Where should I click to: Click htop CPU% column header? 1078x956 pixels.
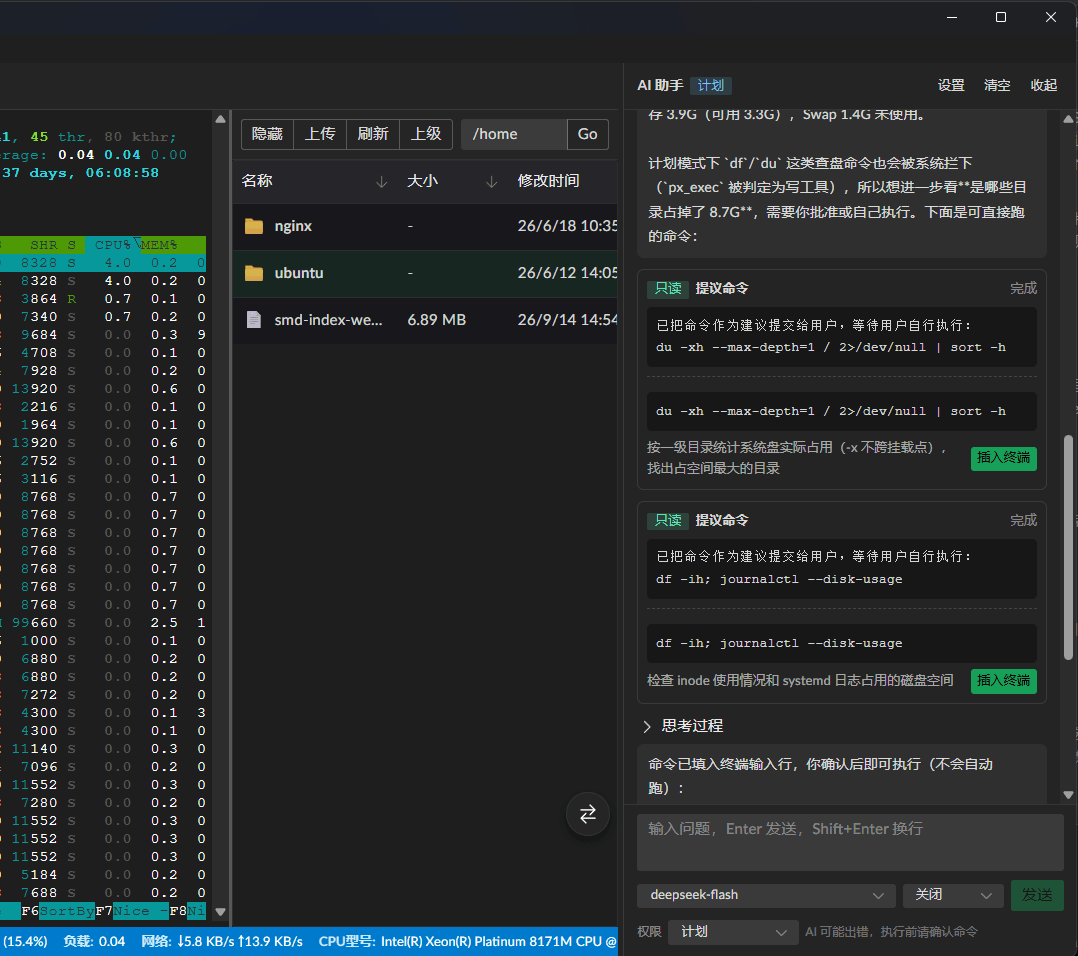[x=113, y=245]
